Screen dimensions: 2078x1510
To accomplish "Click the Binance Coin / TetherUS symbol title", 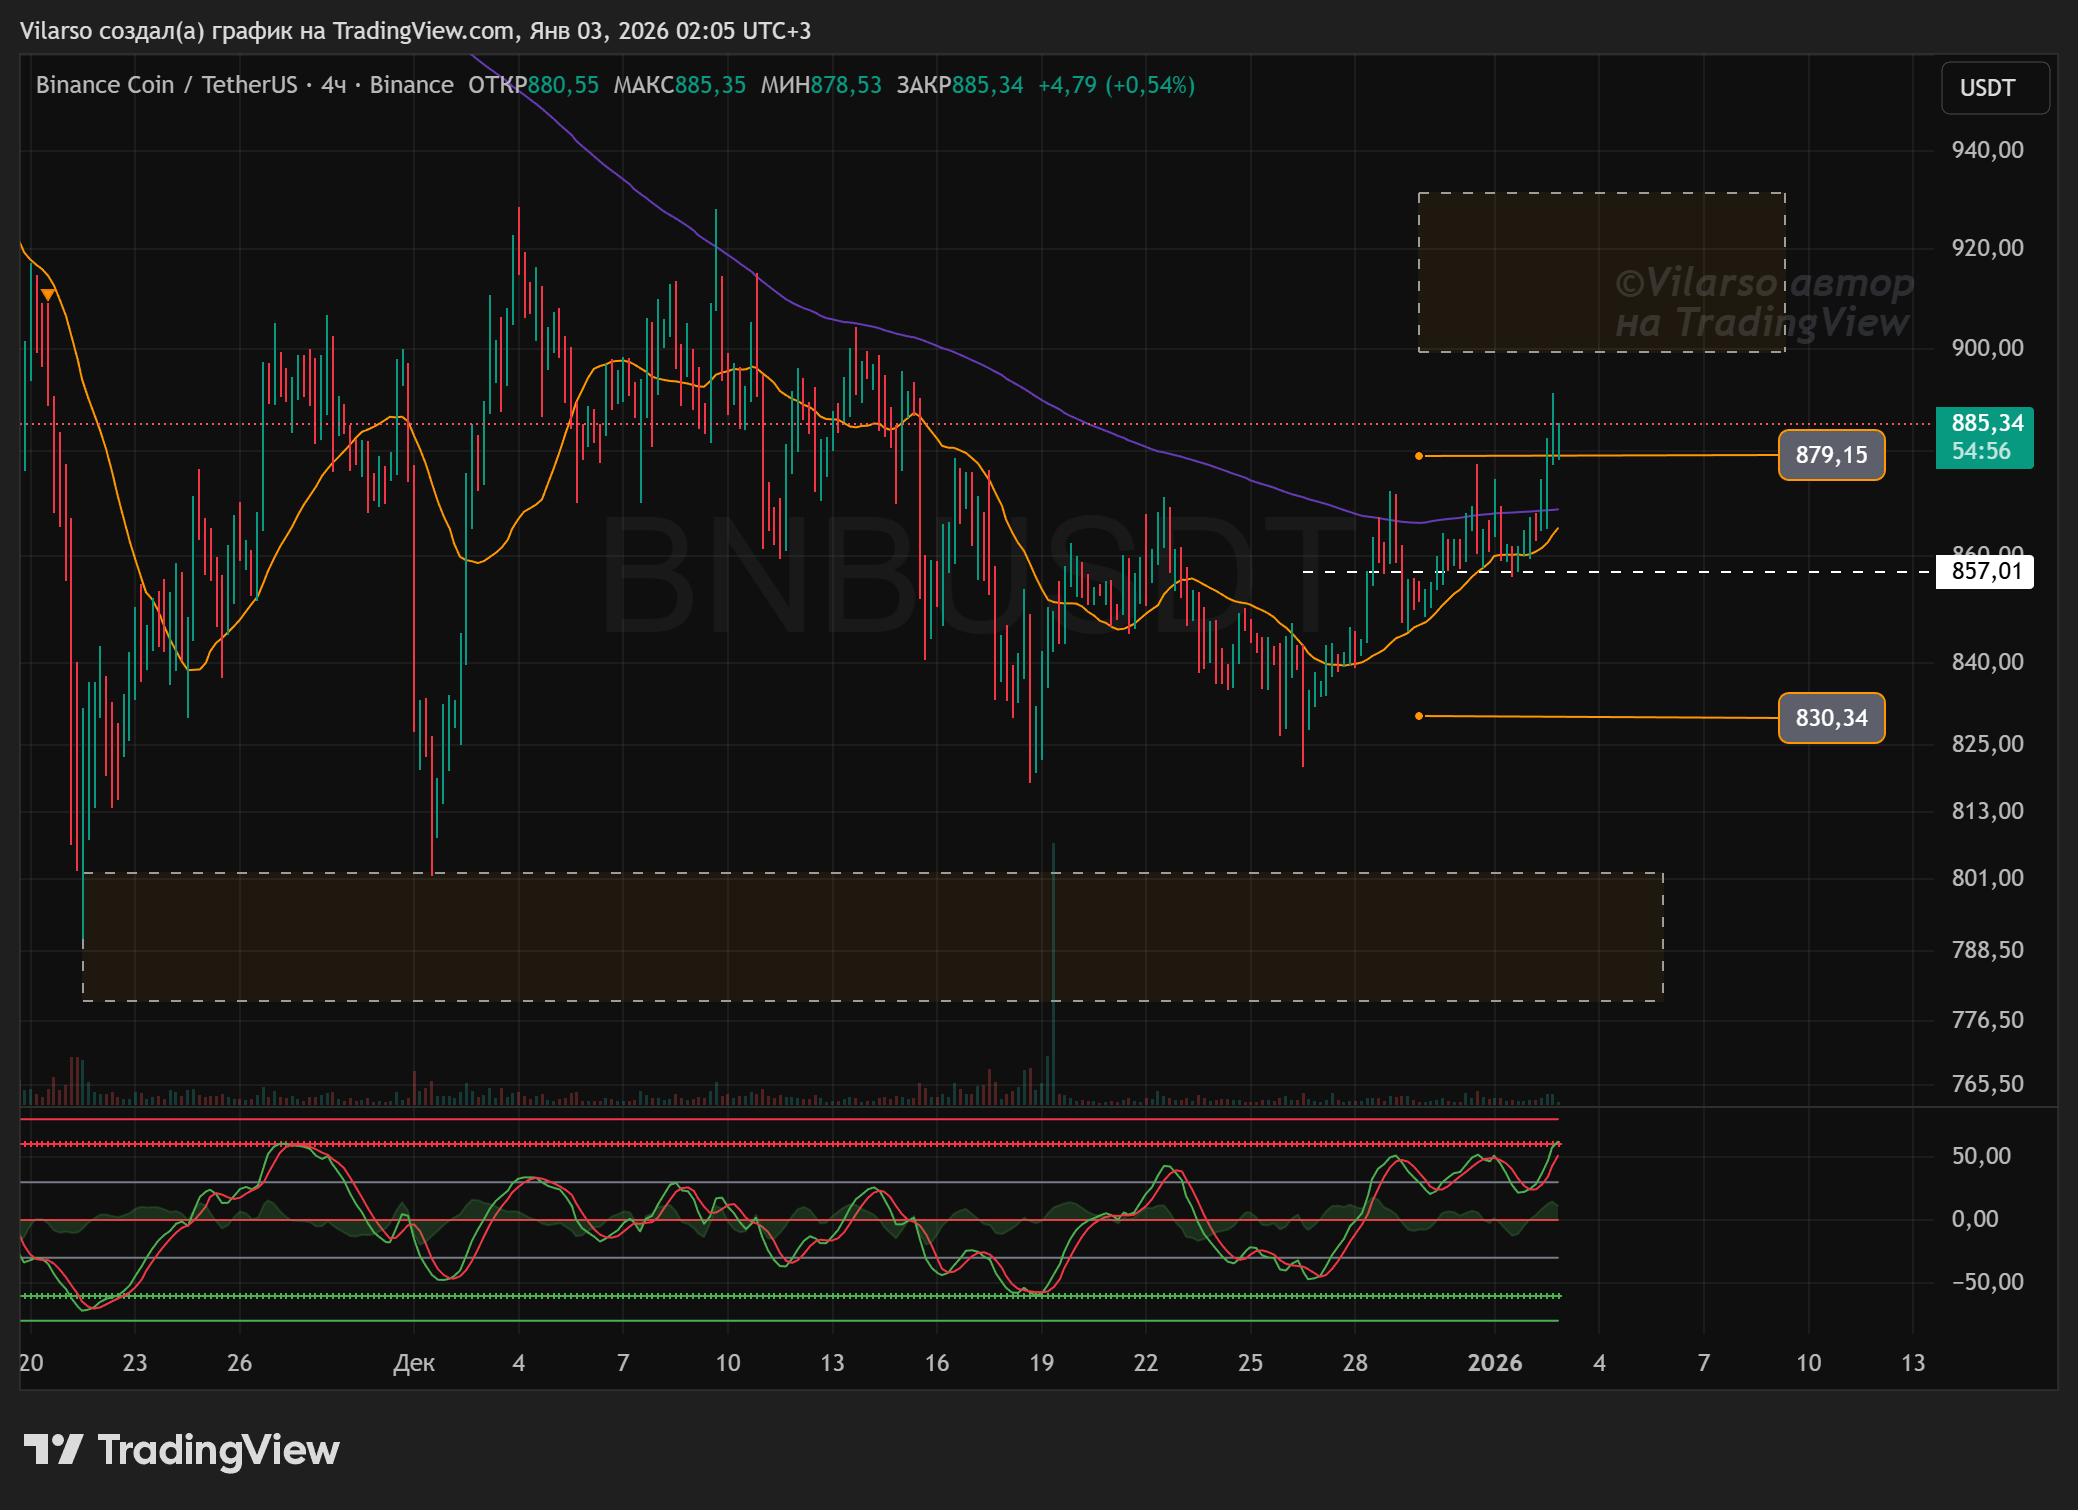I will pyautogui.click(x=167, y=85).
